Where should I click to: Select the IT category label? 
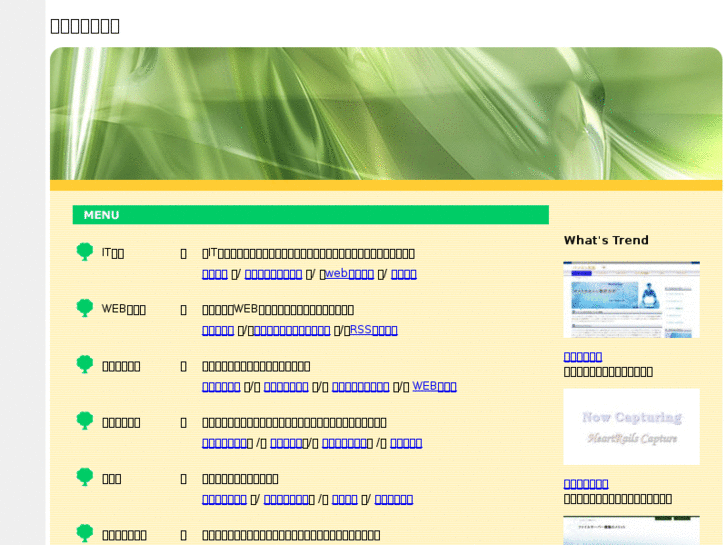(113, 253)
